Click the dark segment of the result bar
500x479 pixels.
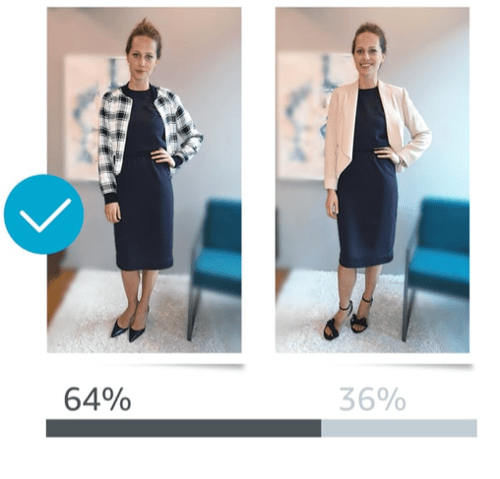183,428
